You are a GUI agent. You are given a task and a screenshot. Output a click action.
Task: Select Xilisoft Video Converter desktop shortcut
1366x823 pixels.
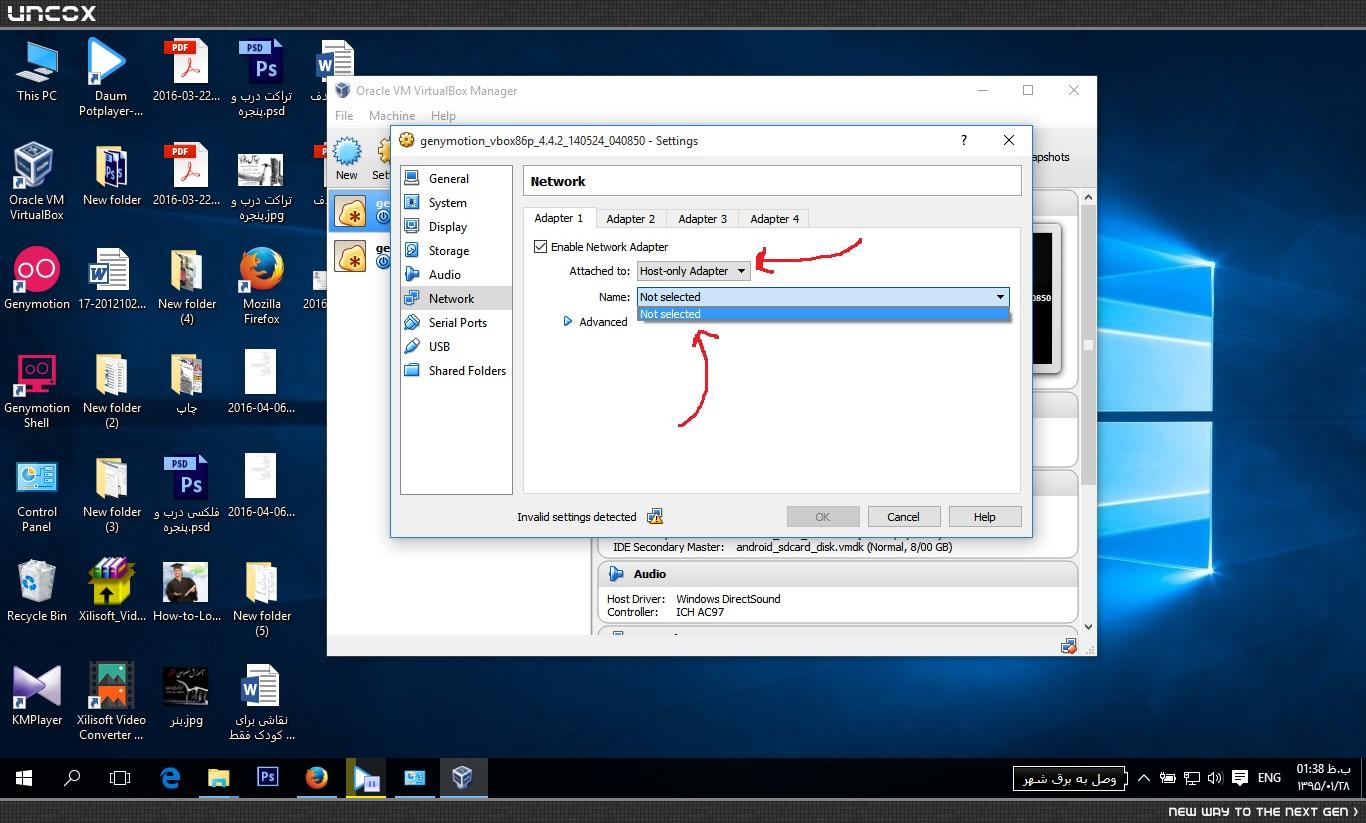[x=111, y=702]
